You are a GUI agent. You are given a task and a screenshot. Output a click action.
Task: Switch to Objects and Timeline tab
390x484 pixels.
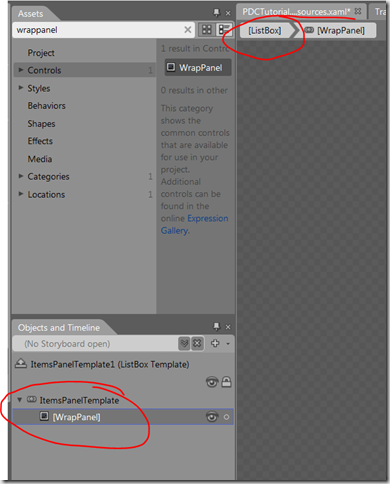click(59, 328)
